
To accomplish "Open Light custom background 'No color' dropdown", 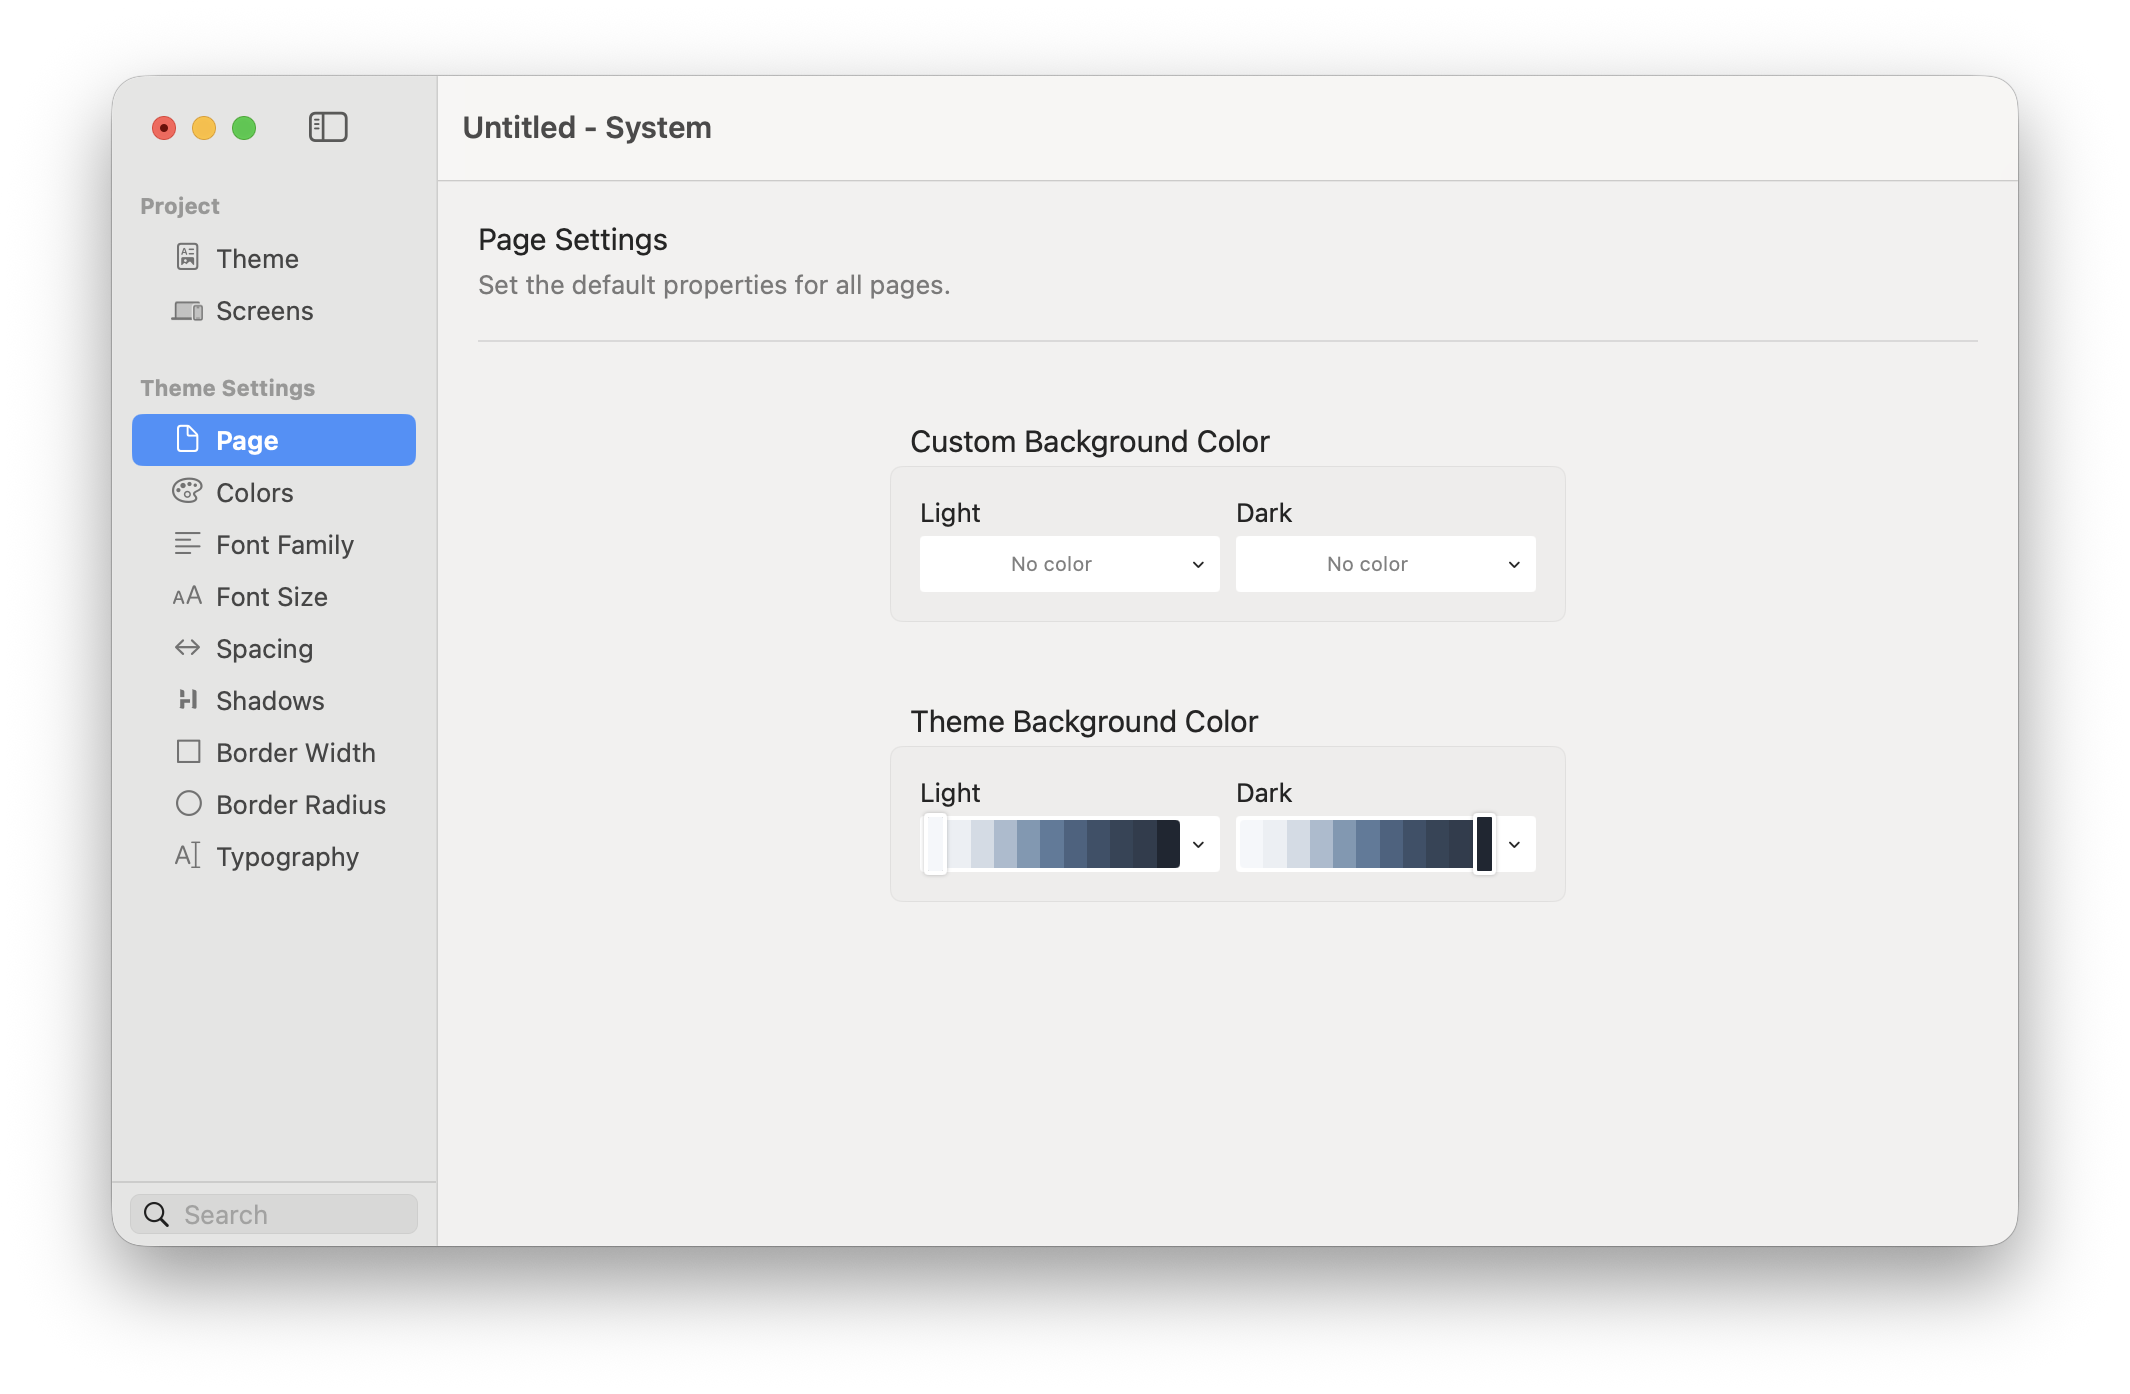I will (x=1069, y=564).
